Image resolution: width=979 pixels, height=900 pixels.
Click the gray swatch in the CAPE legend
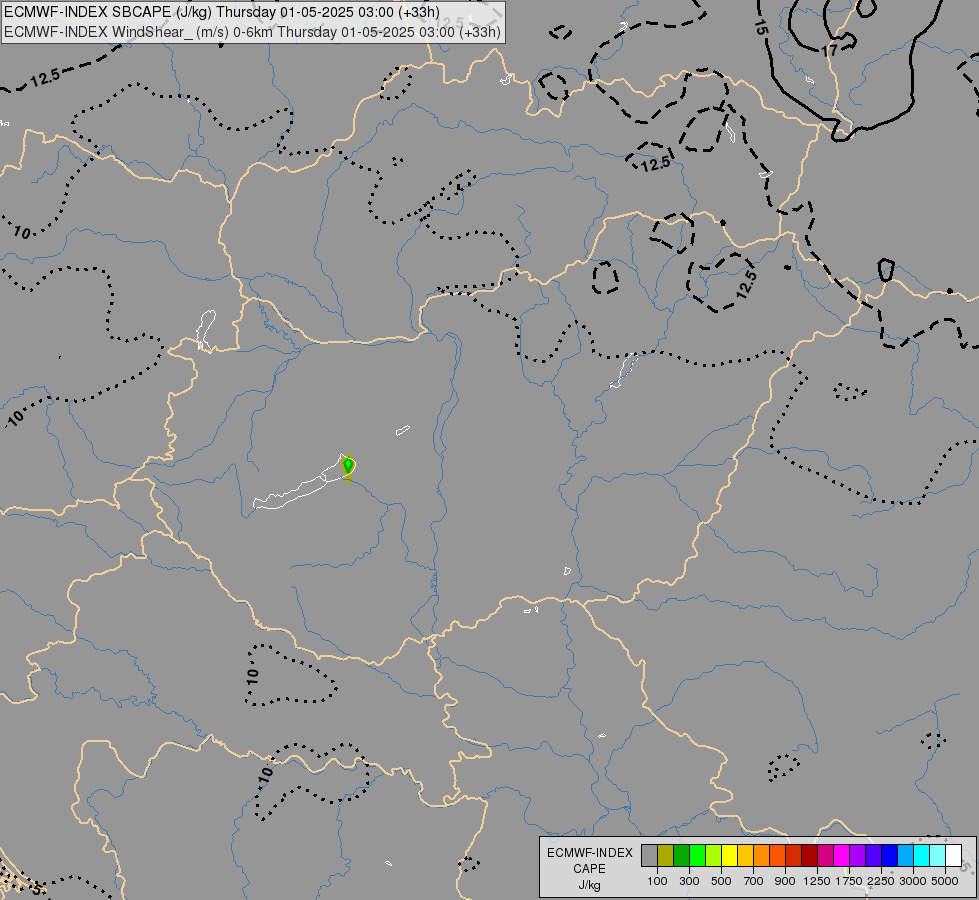[x=649, y=855]
